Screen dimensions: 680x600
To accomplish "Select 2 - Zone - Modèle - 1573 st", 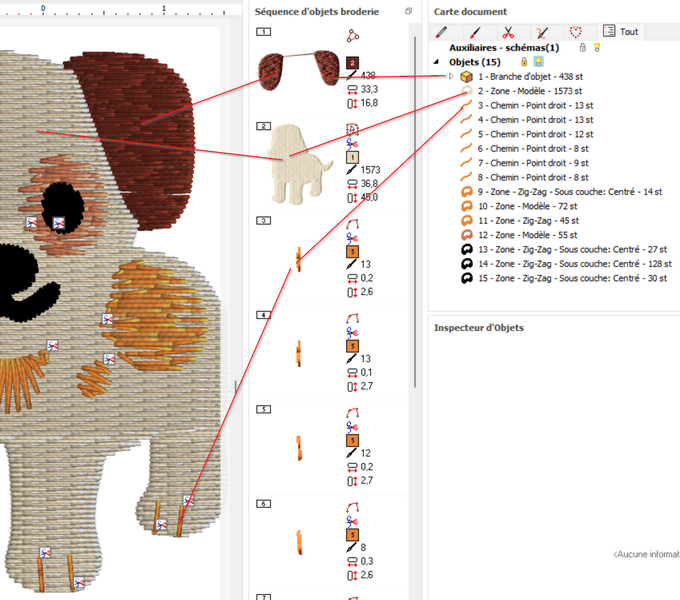I will pos(530,91).
